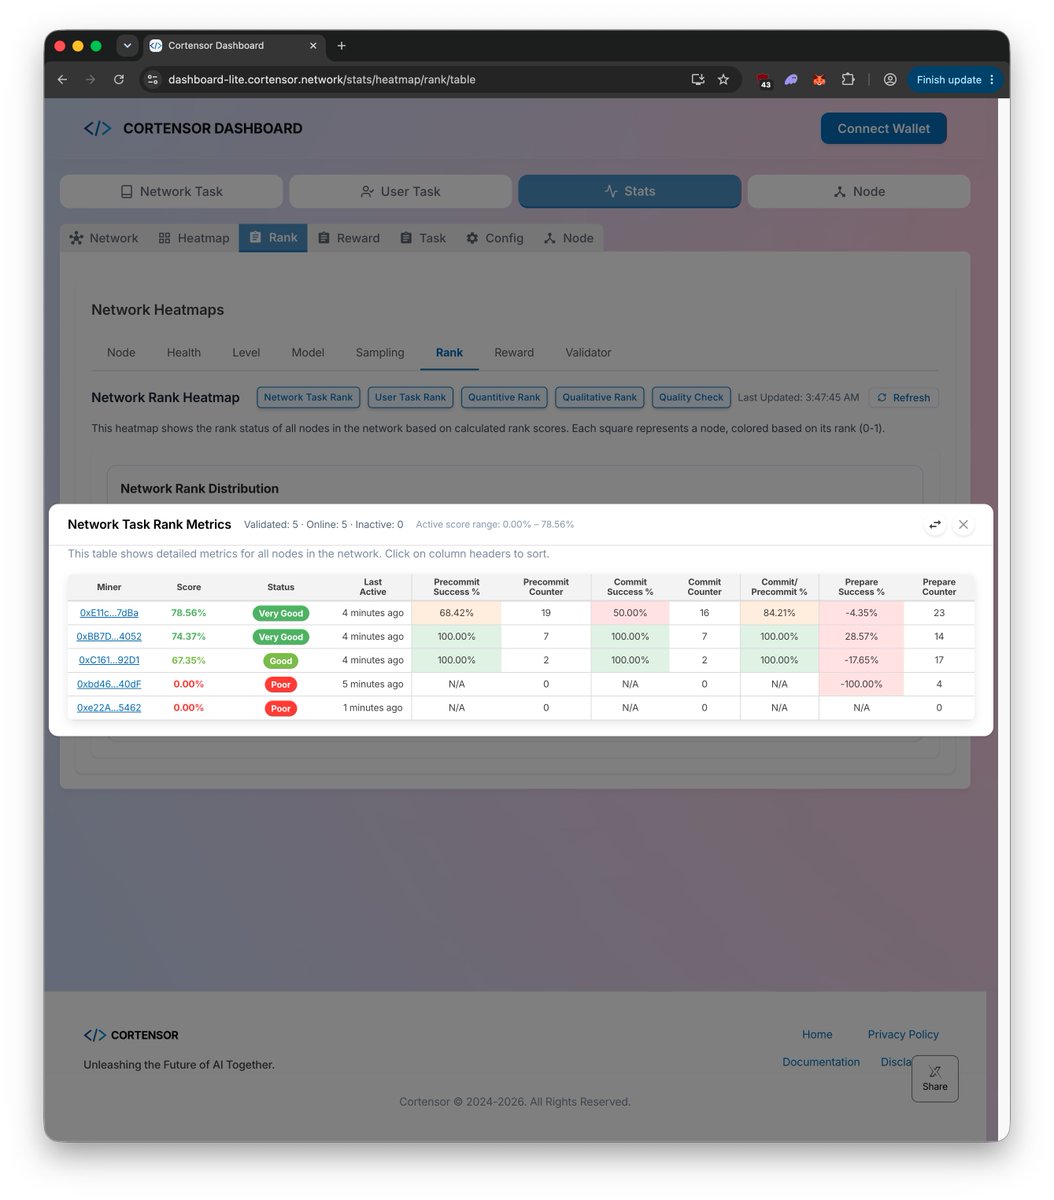Click the Refresh button
The height and width of the screenshot is (1200, 1054).
click(x=904, y=397)
